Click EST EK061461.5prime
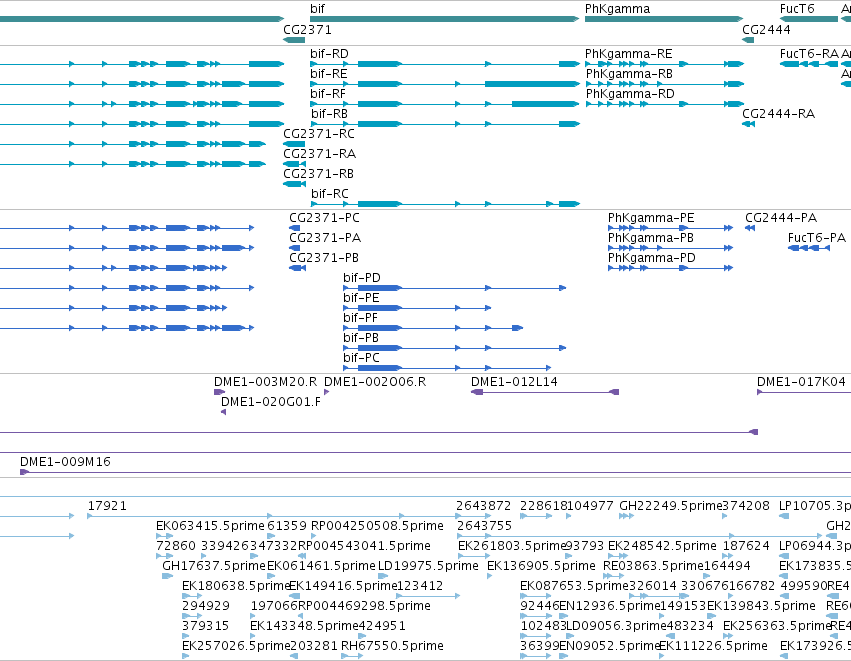 pyautogui.click(x=271, y=576)
